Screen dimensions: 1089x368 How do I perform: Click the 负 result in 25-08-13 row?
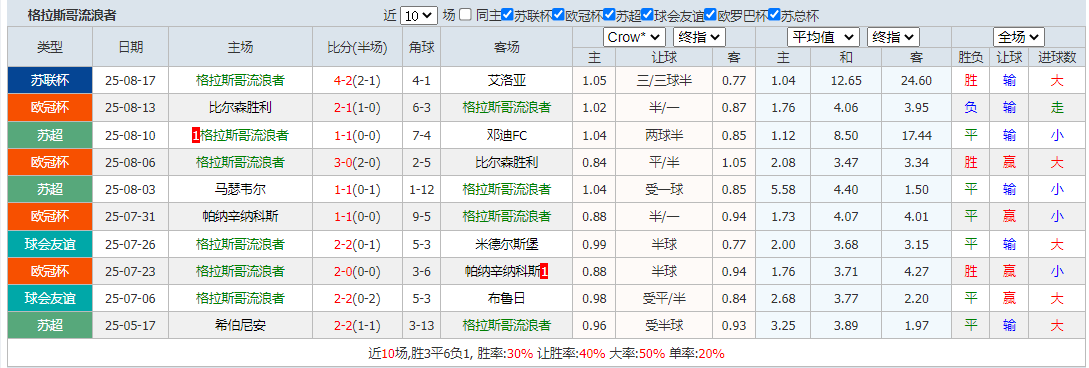point(970,108)
